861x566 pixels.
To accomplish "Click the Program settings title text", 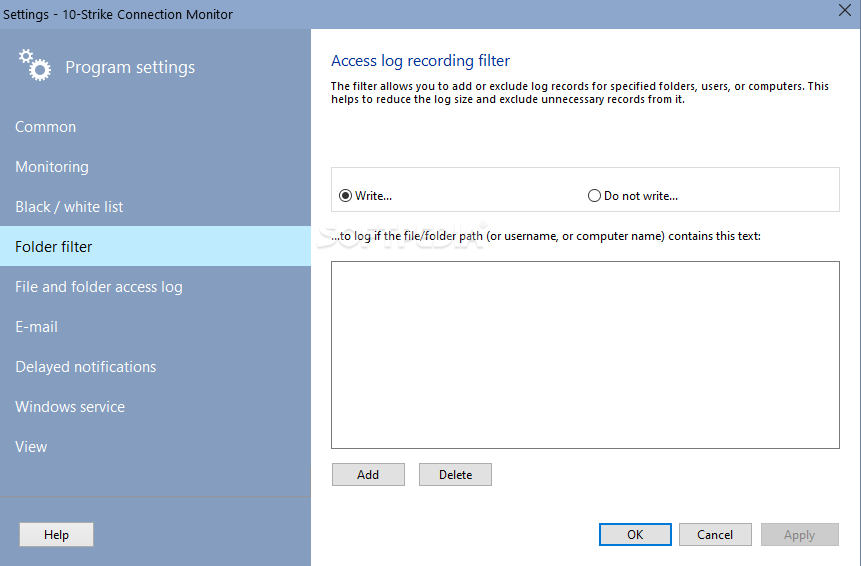I will 130,68.
